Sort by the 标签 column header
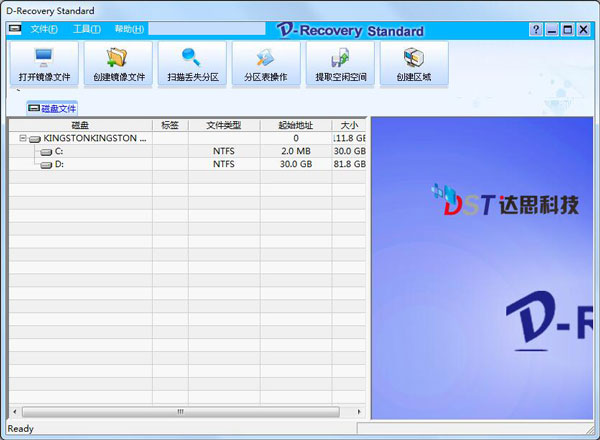This screenshot has height=440, width=600. (x=170, y=125)
